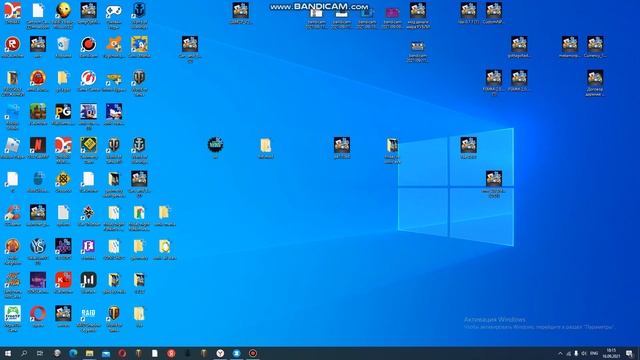Open the silver tilted Roblox Player icon
This screenshot has width=640, height=360.
click(13, 145)
